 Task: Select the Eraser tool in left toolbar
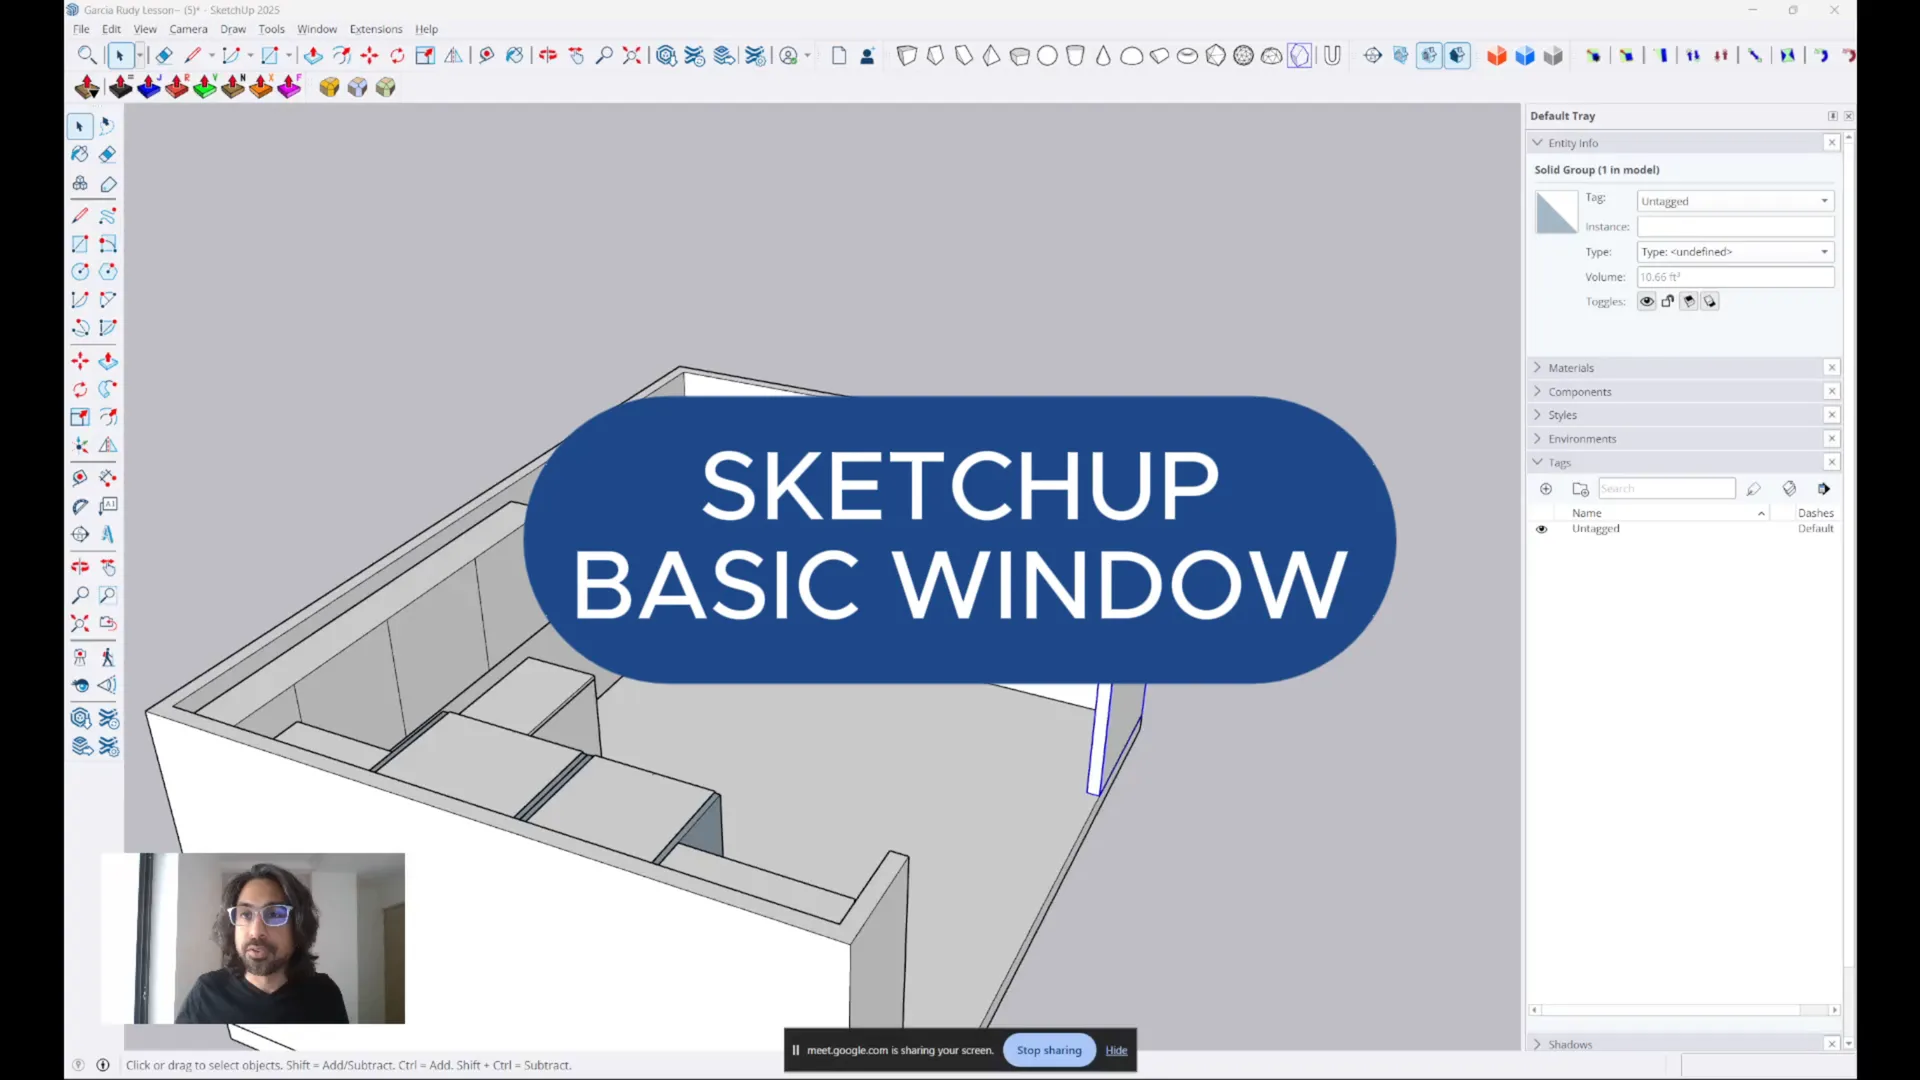[x=108, y=154]
